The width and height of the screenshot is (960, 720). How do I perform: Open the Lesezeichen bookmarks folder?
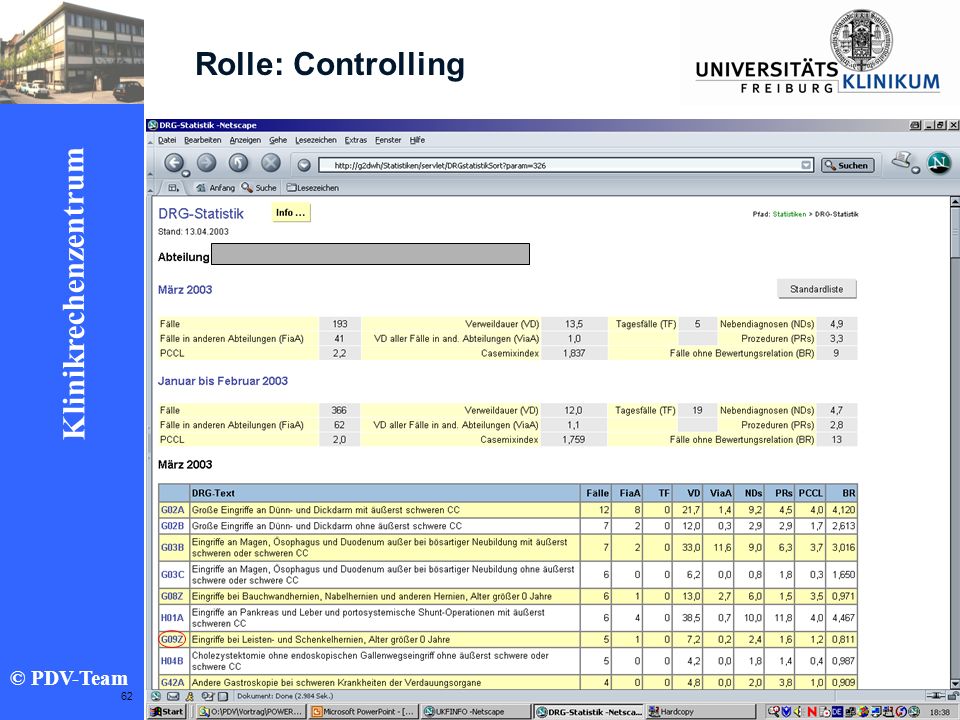(x=312, y=188)
